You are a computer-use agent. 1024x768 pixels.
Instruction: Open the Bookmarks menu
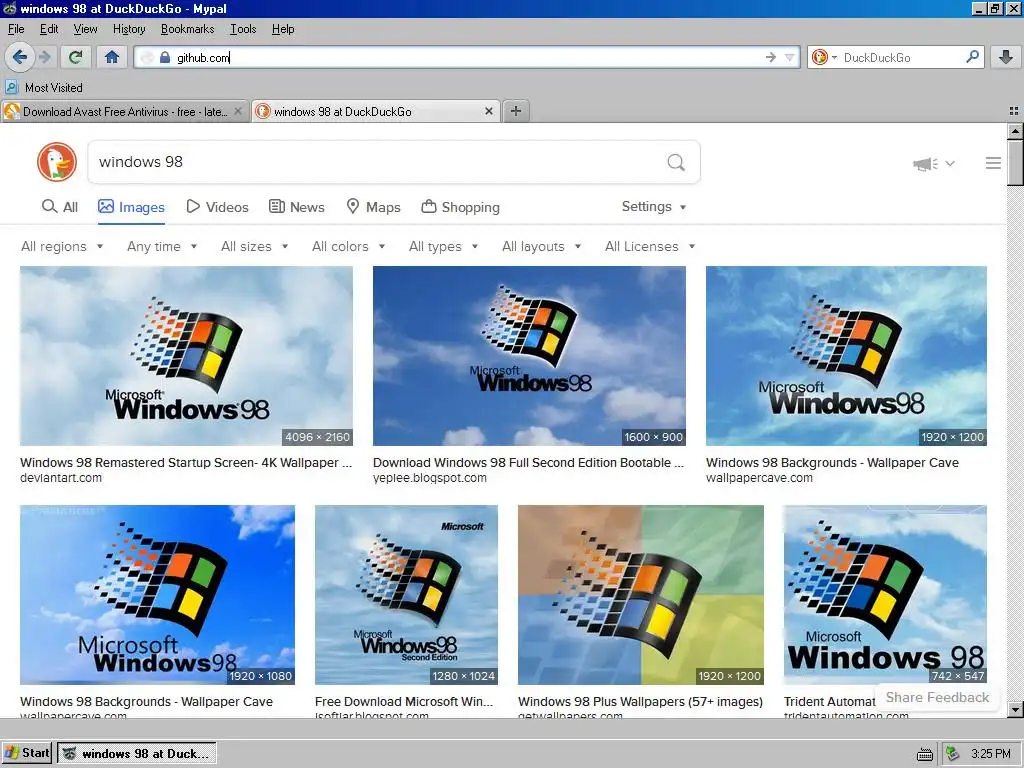(187, 29)
